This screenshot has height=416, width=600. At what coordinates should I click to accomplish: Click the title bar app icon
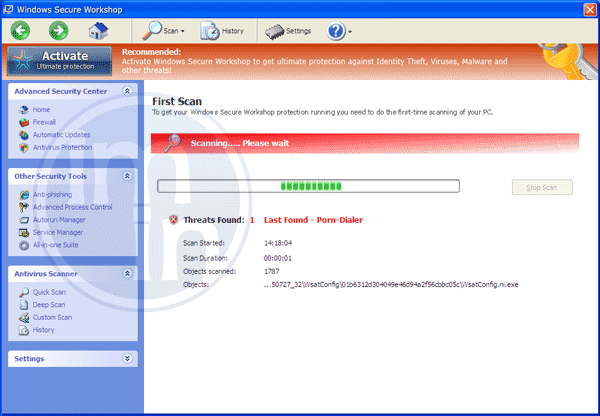pos(8,9)
